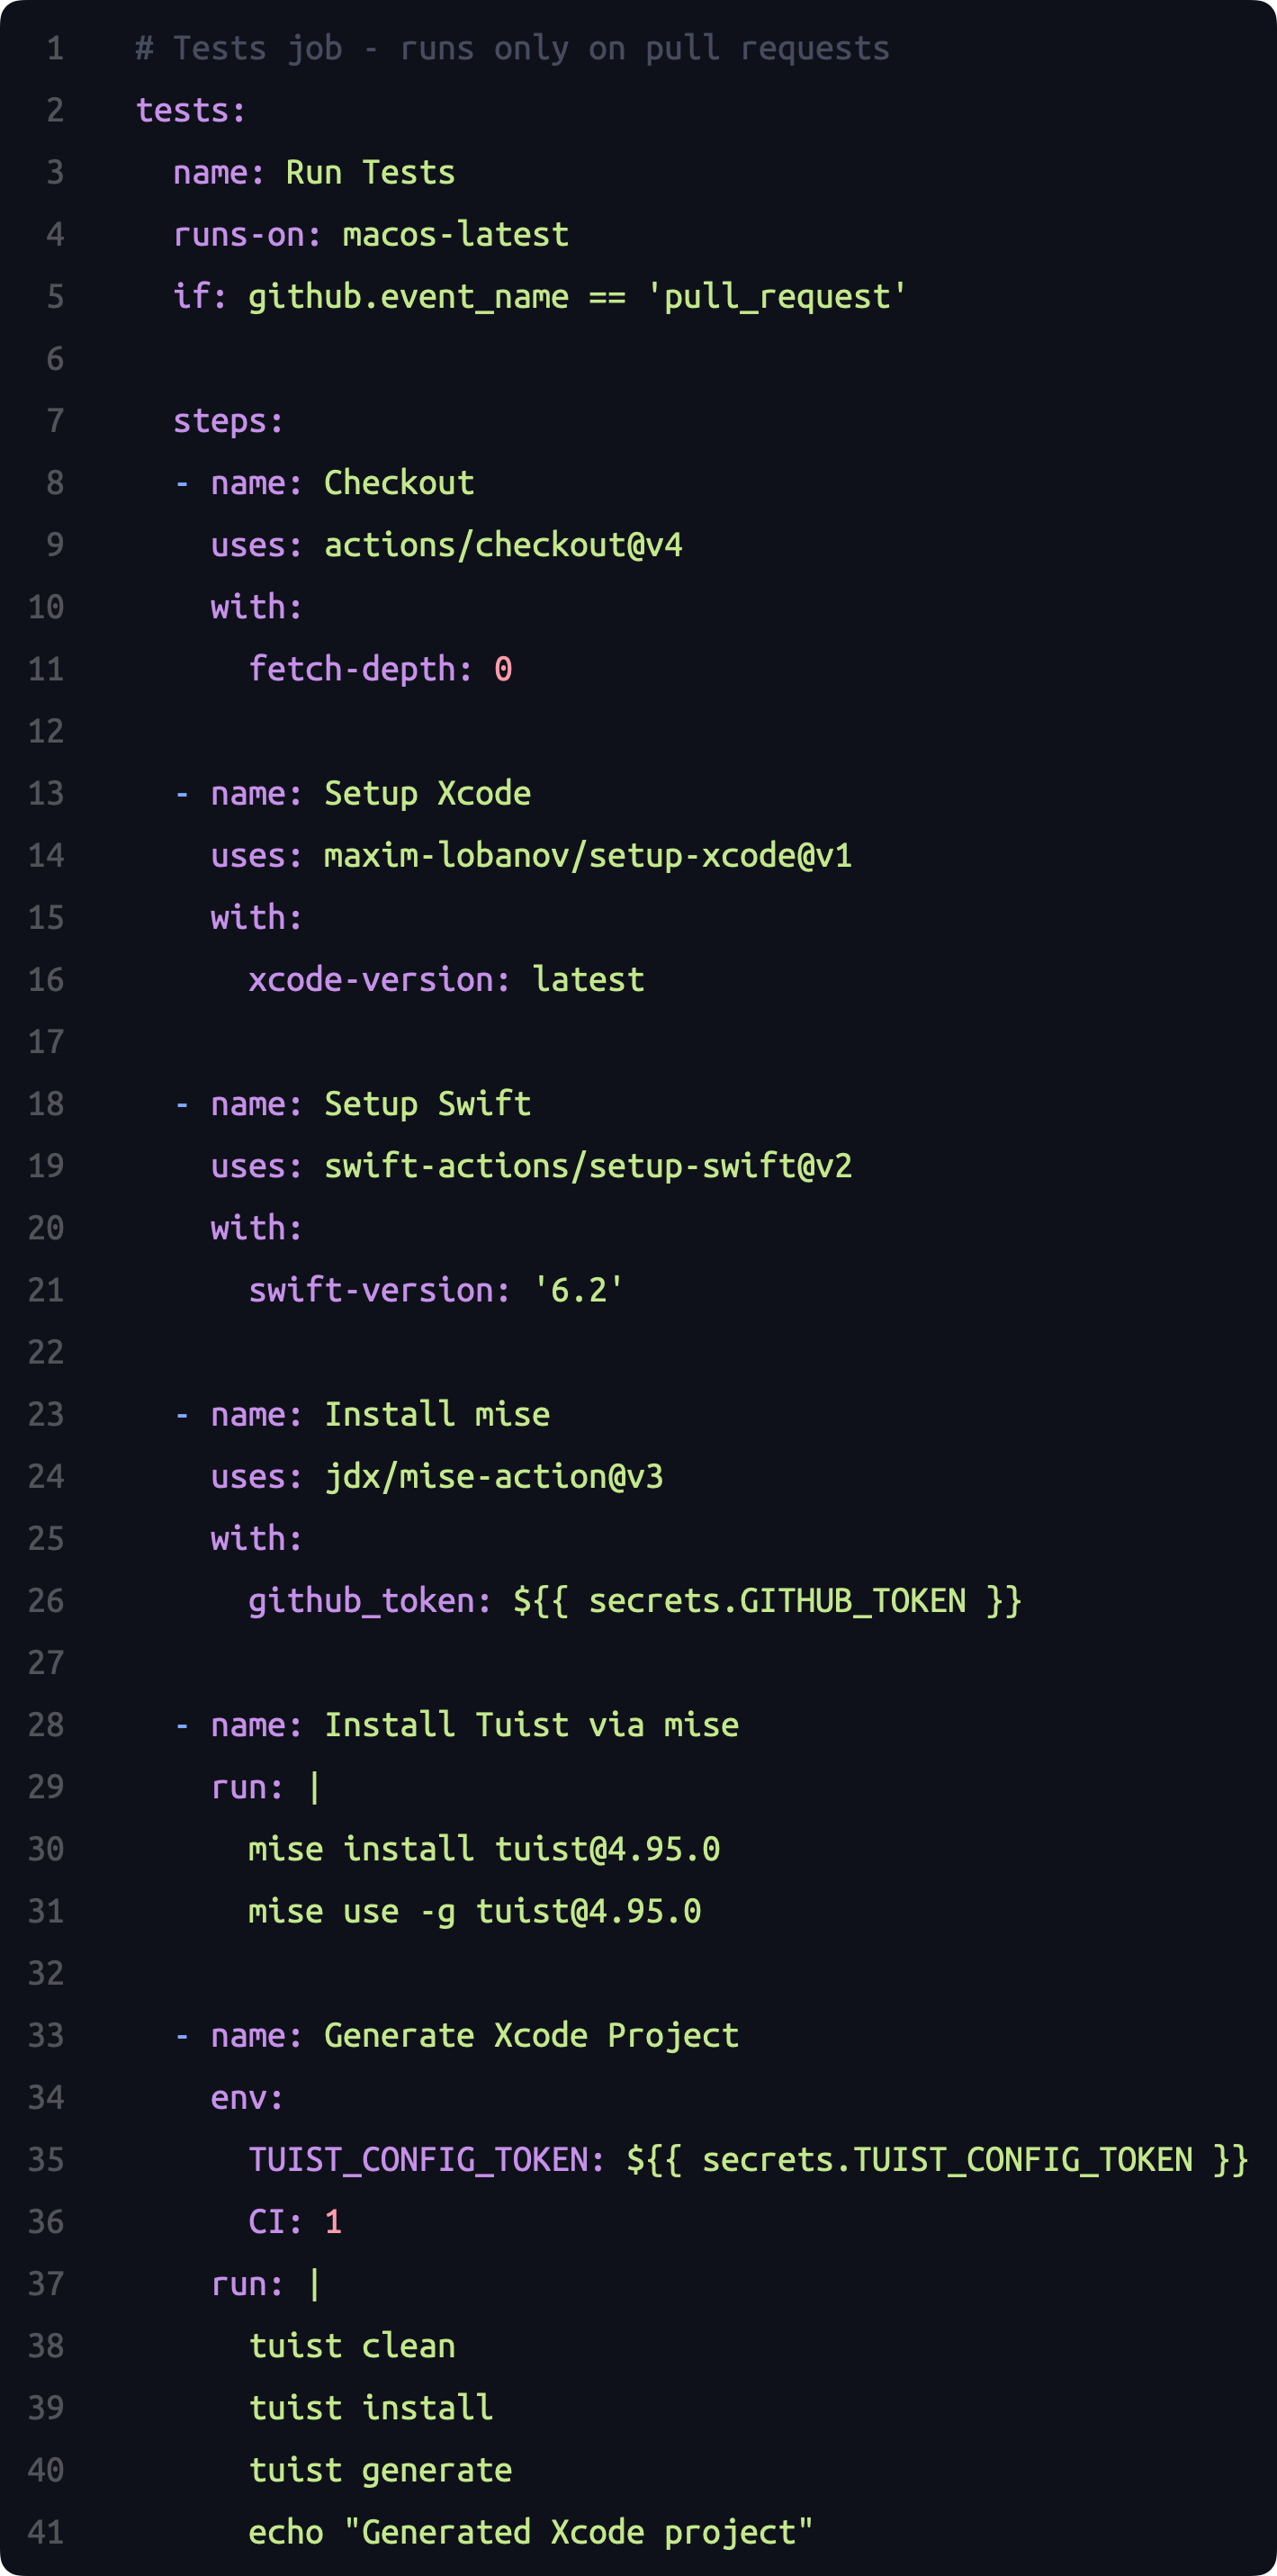Click the 'pull_request' string in the if condition
Image resolution: width=1277 pixels, height=2576 pixels.
[x=776, y=297]
